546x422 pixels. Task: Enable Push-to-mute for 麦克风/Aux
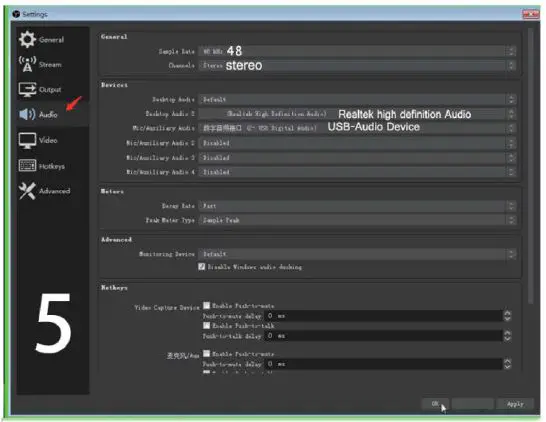[x=206, y=354]
